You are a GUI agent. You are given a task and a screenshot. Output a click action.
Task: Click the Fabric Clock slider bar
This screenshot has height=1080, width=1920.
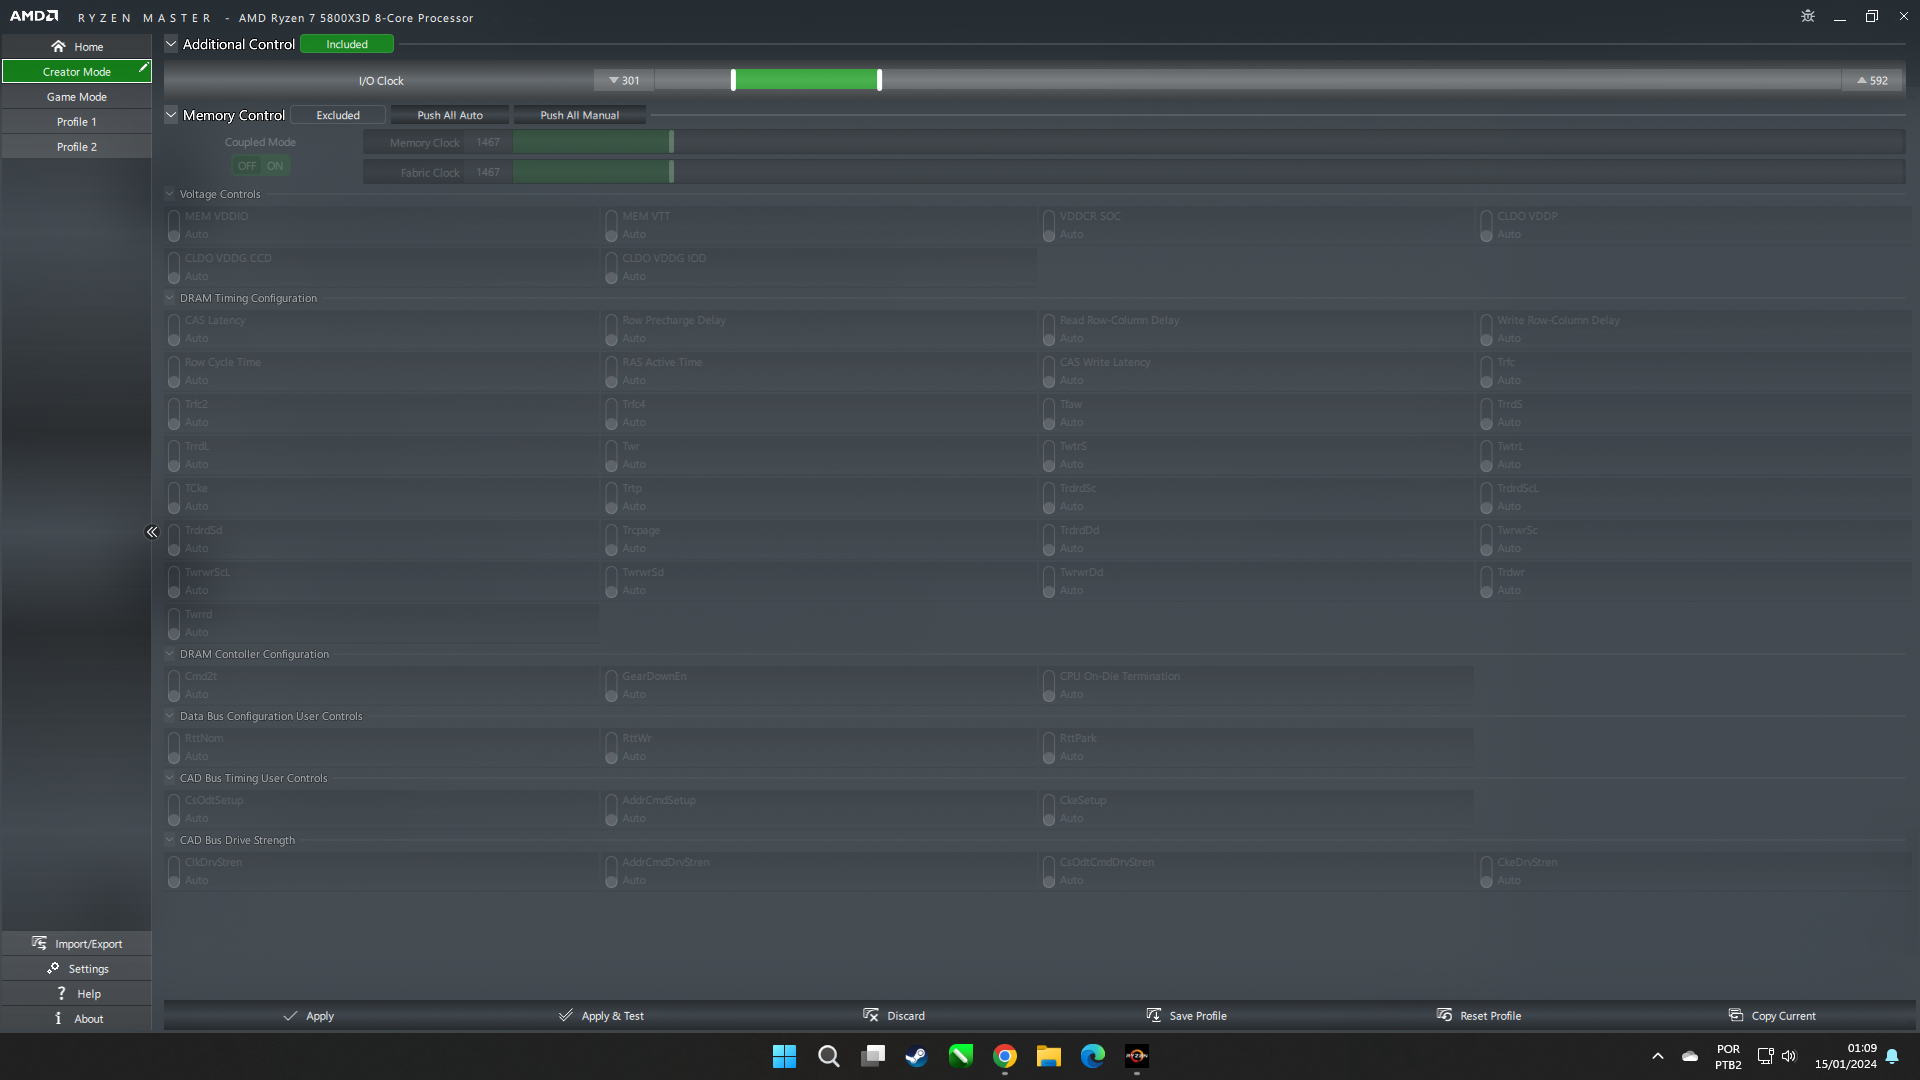click(1208, 172)
